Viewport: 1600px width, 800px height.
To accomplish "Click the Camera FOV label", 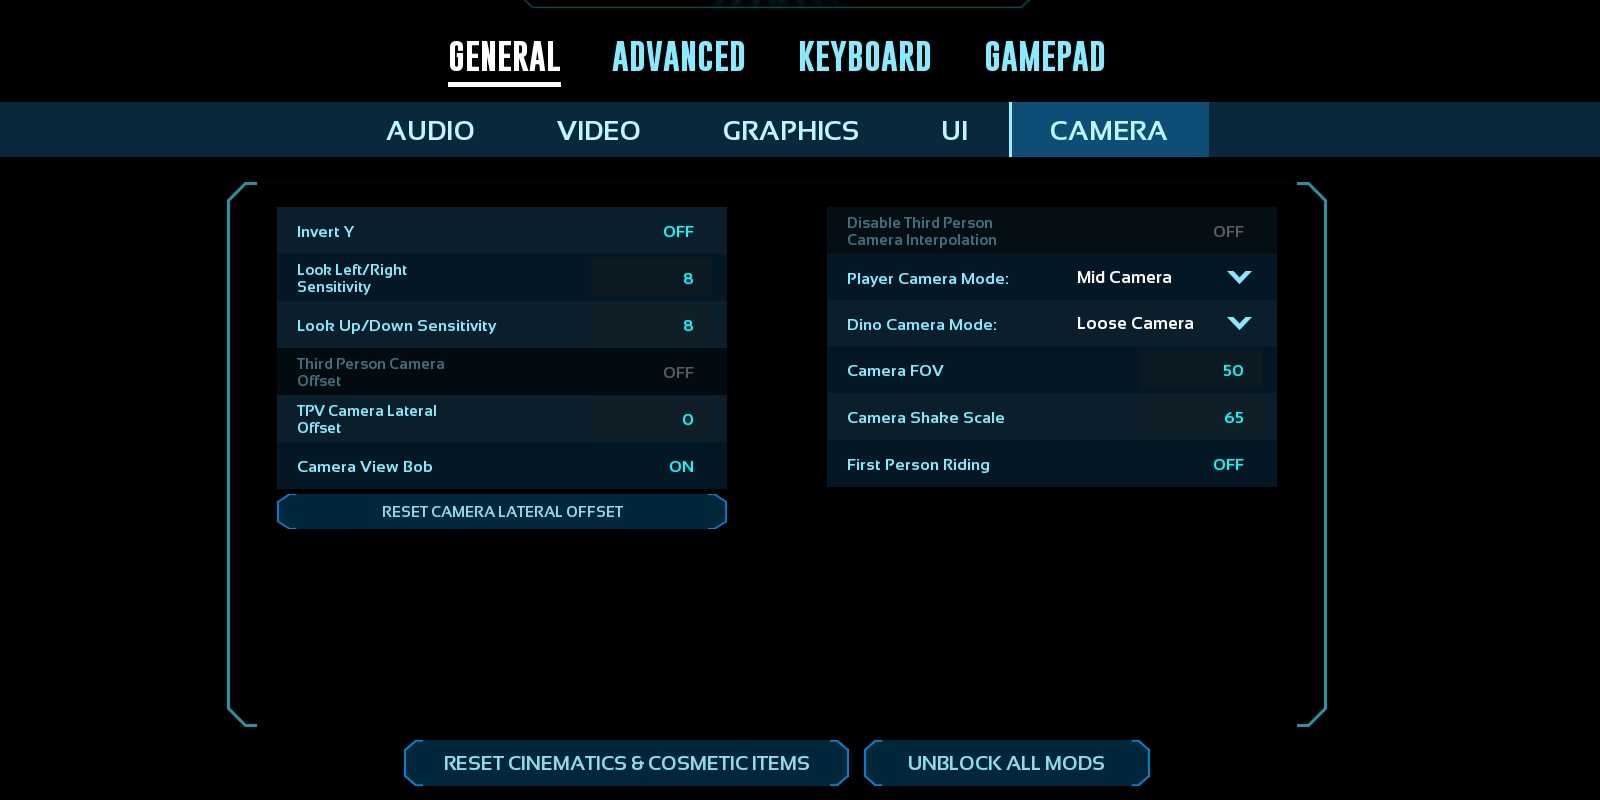I will tap(895, 370).
